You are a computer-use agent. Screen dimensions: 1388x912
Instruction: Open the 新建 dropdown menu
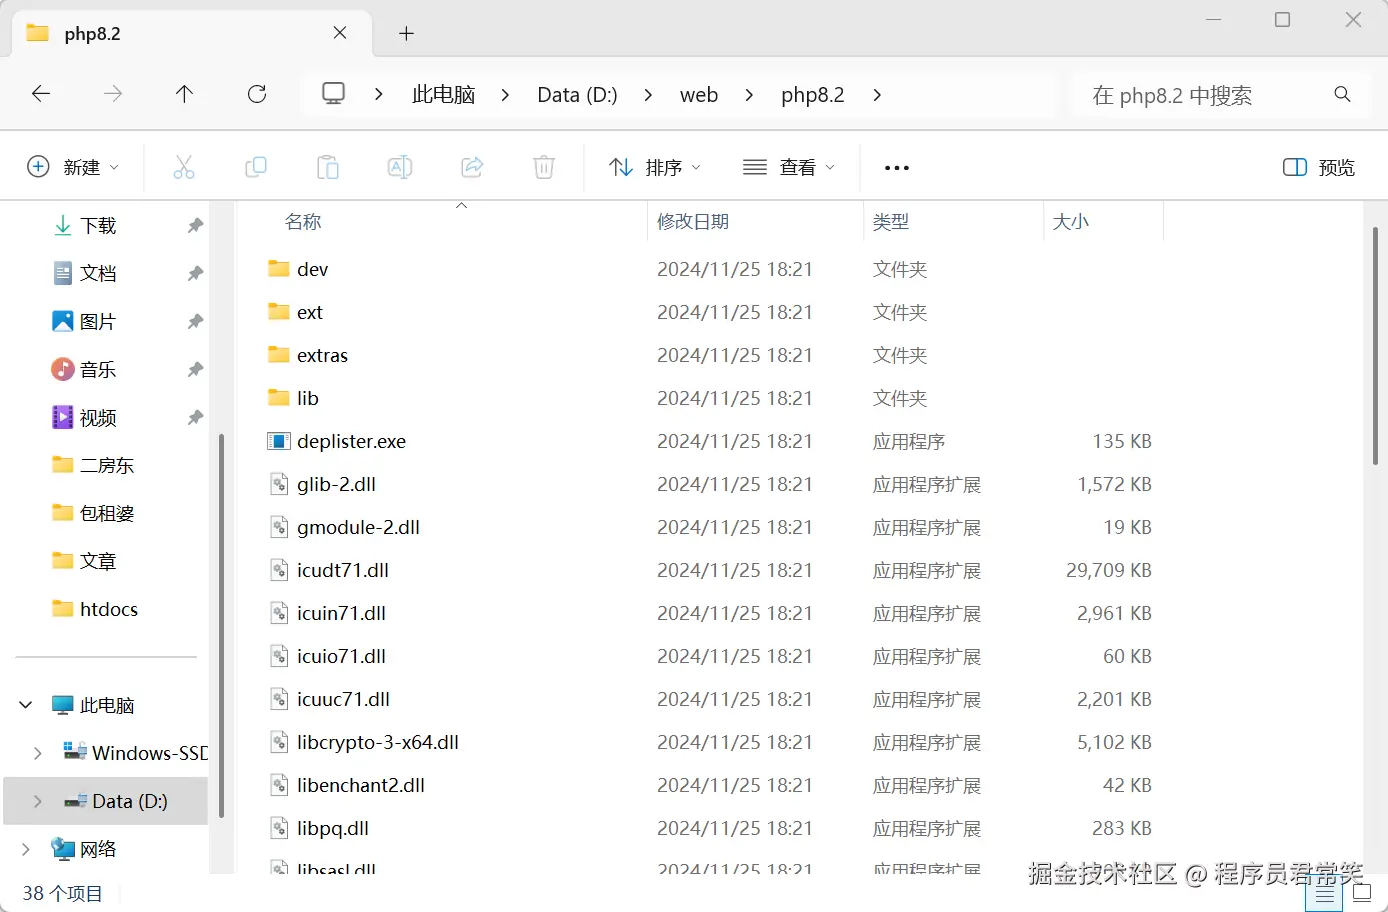click(x=73, y=167)
